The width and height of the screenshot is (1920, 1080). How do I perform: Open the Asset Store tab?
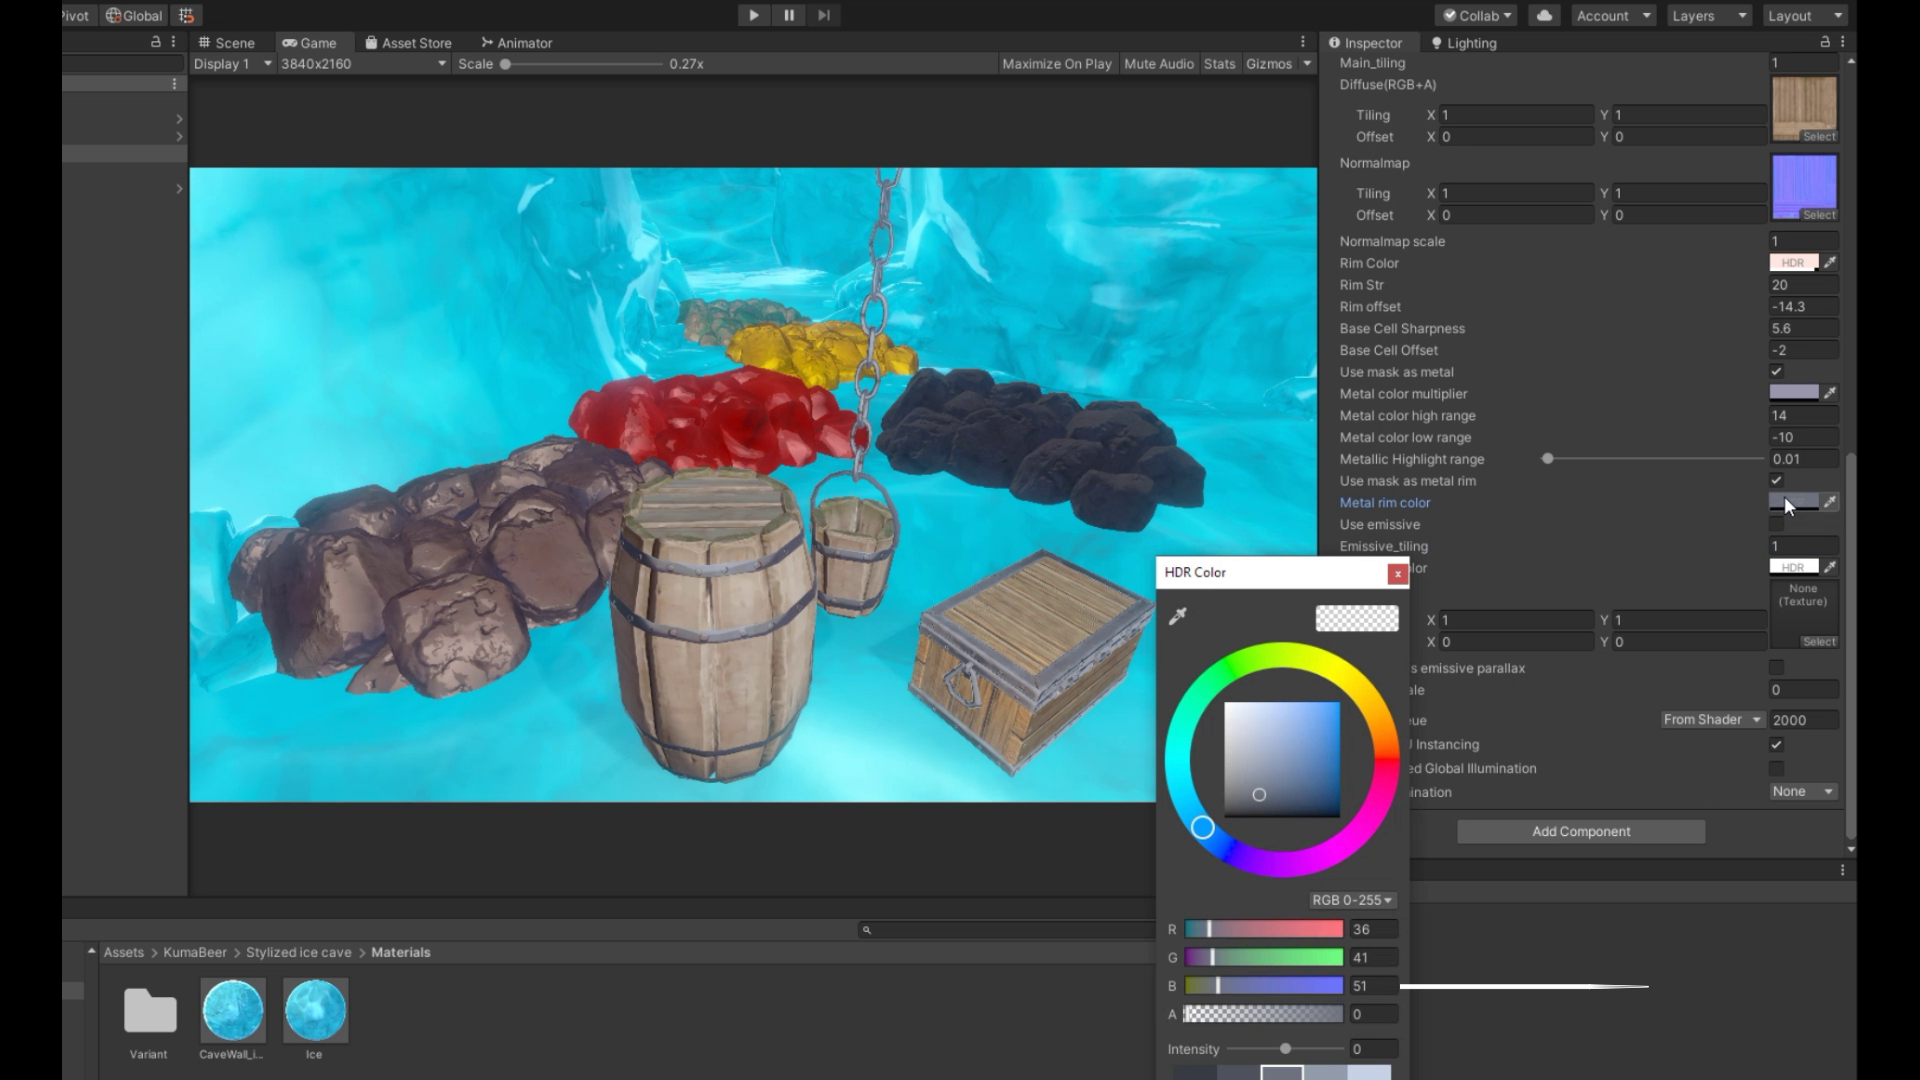coord(408,43)
